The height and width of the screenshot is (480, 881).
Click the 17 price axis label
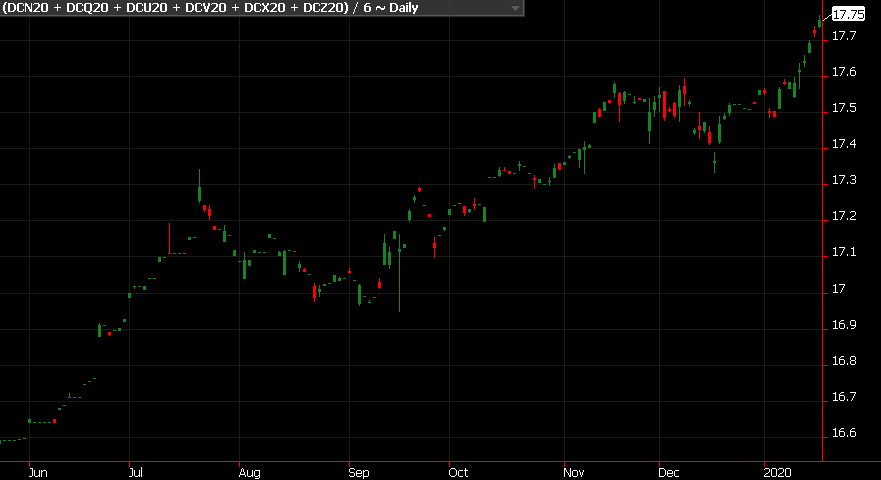click(x=839, y=289)
